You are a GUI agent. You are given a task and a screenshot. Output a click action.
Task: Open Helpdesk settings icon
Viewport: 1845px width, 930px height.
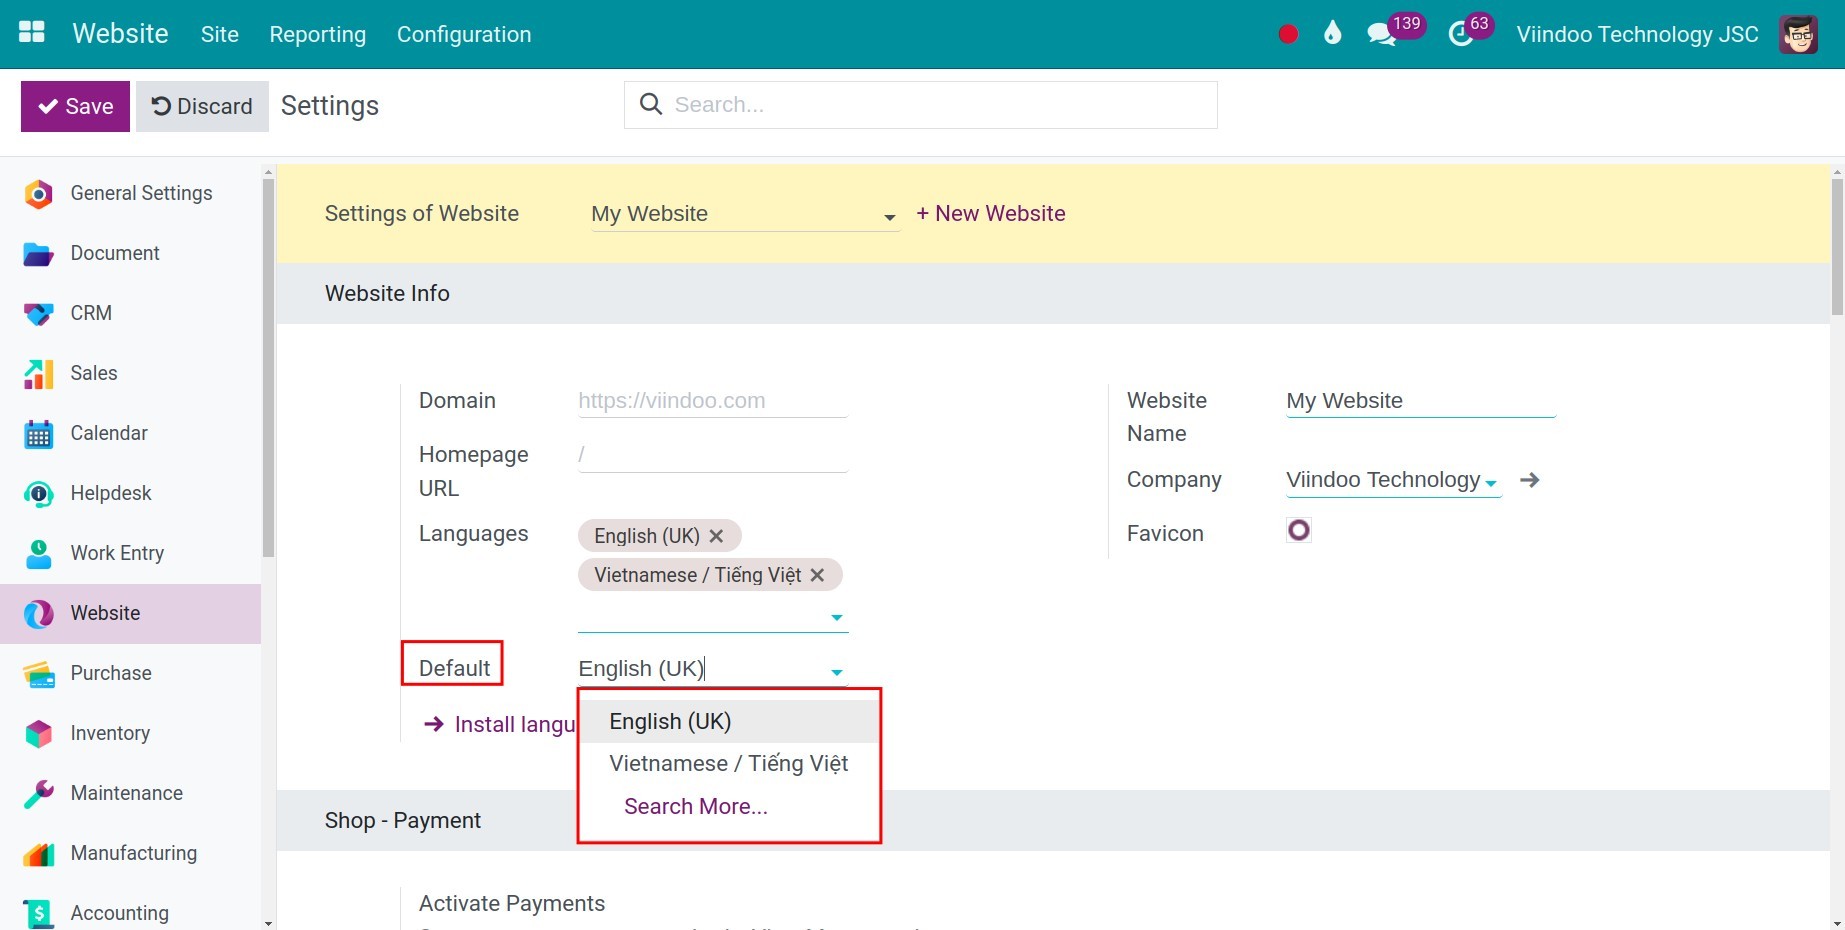[x=38, y=493]
